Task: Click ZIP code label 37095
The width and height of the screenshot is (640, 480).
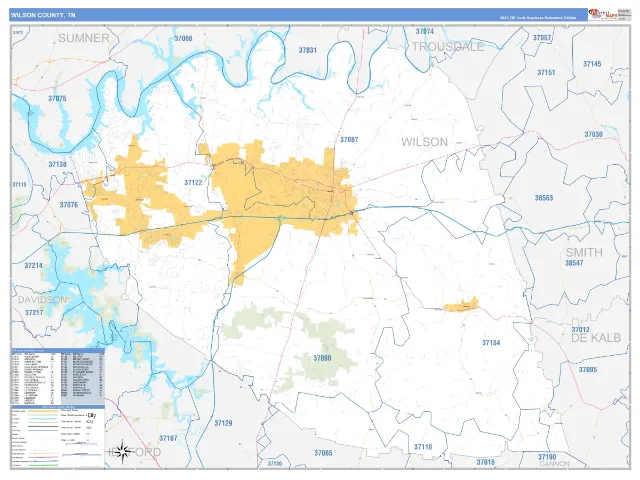Action: pyautogui.click(x=588, y=370)
